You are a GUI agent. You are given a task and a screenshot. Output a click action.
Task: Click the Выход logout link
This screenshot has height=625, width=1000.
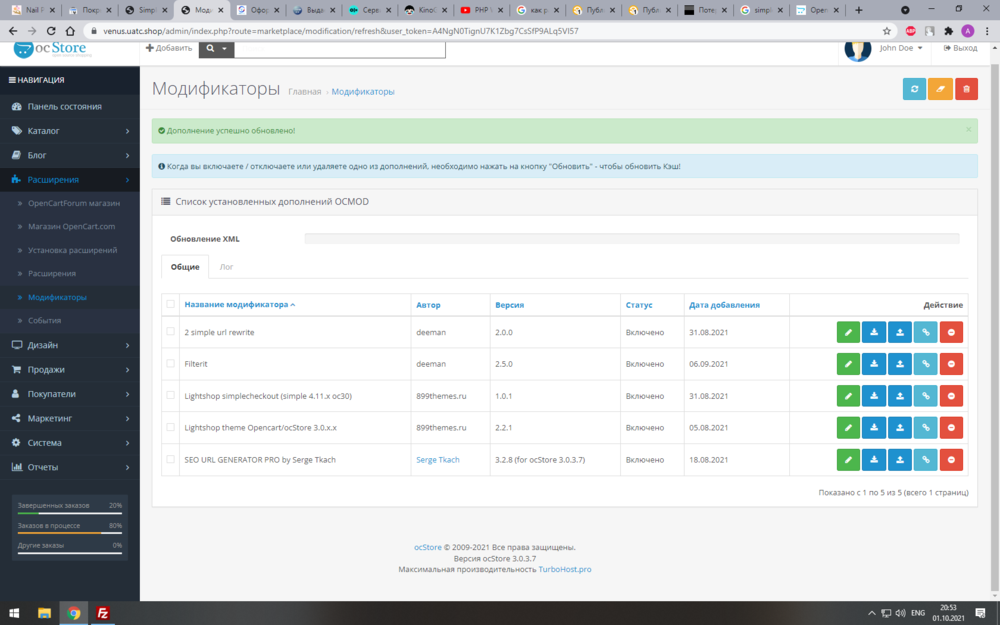pyautogui.click(x=960, y=48)
